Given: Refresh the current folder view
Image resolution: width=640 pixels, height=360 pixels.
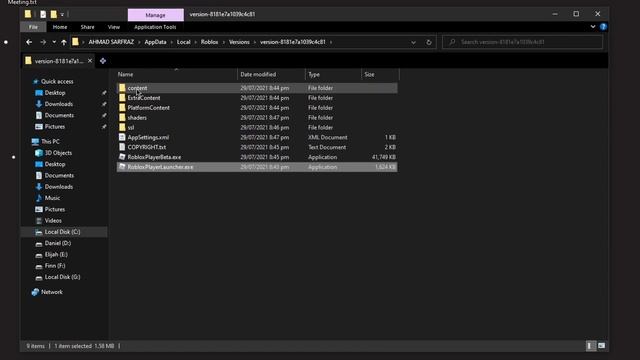Looking at the screenshot, I should pos(429,42).
